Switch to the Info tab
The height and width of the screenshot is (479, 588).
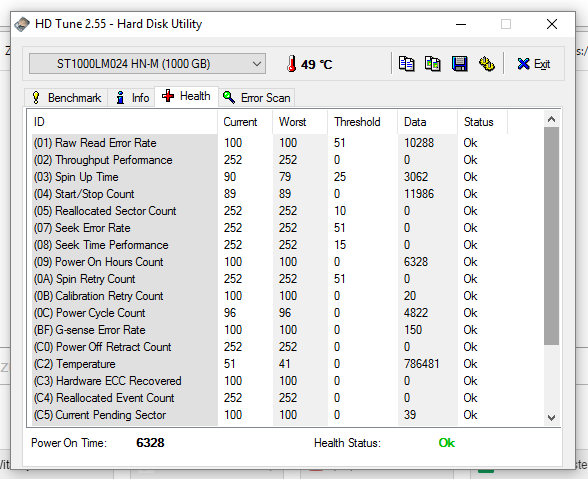pos(132,98)
